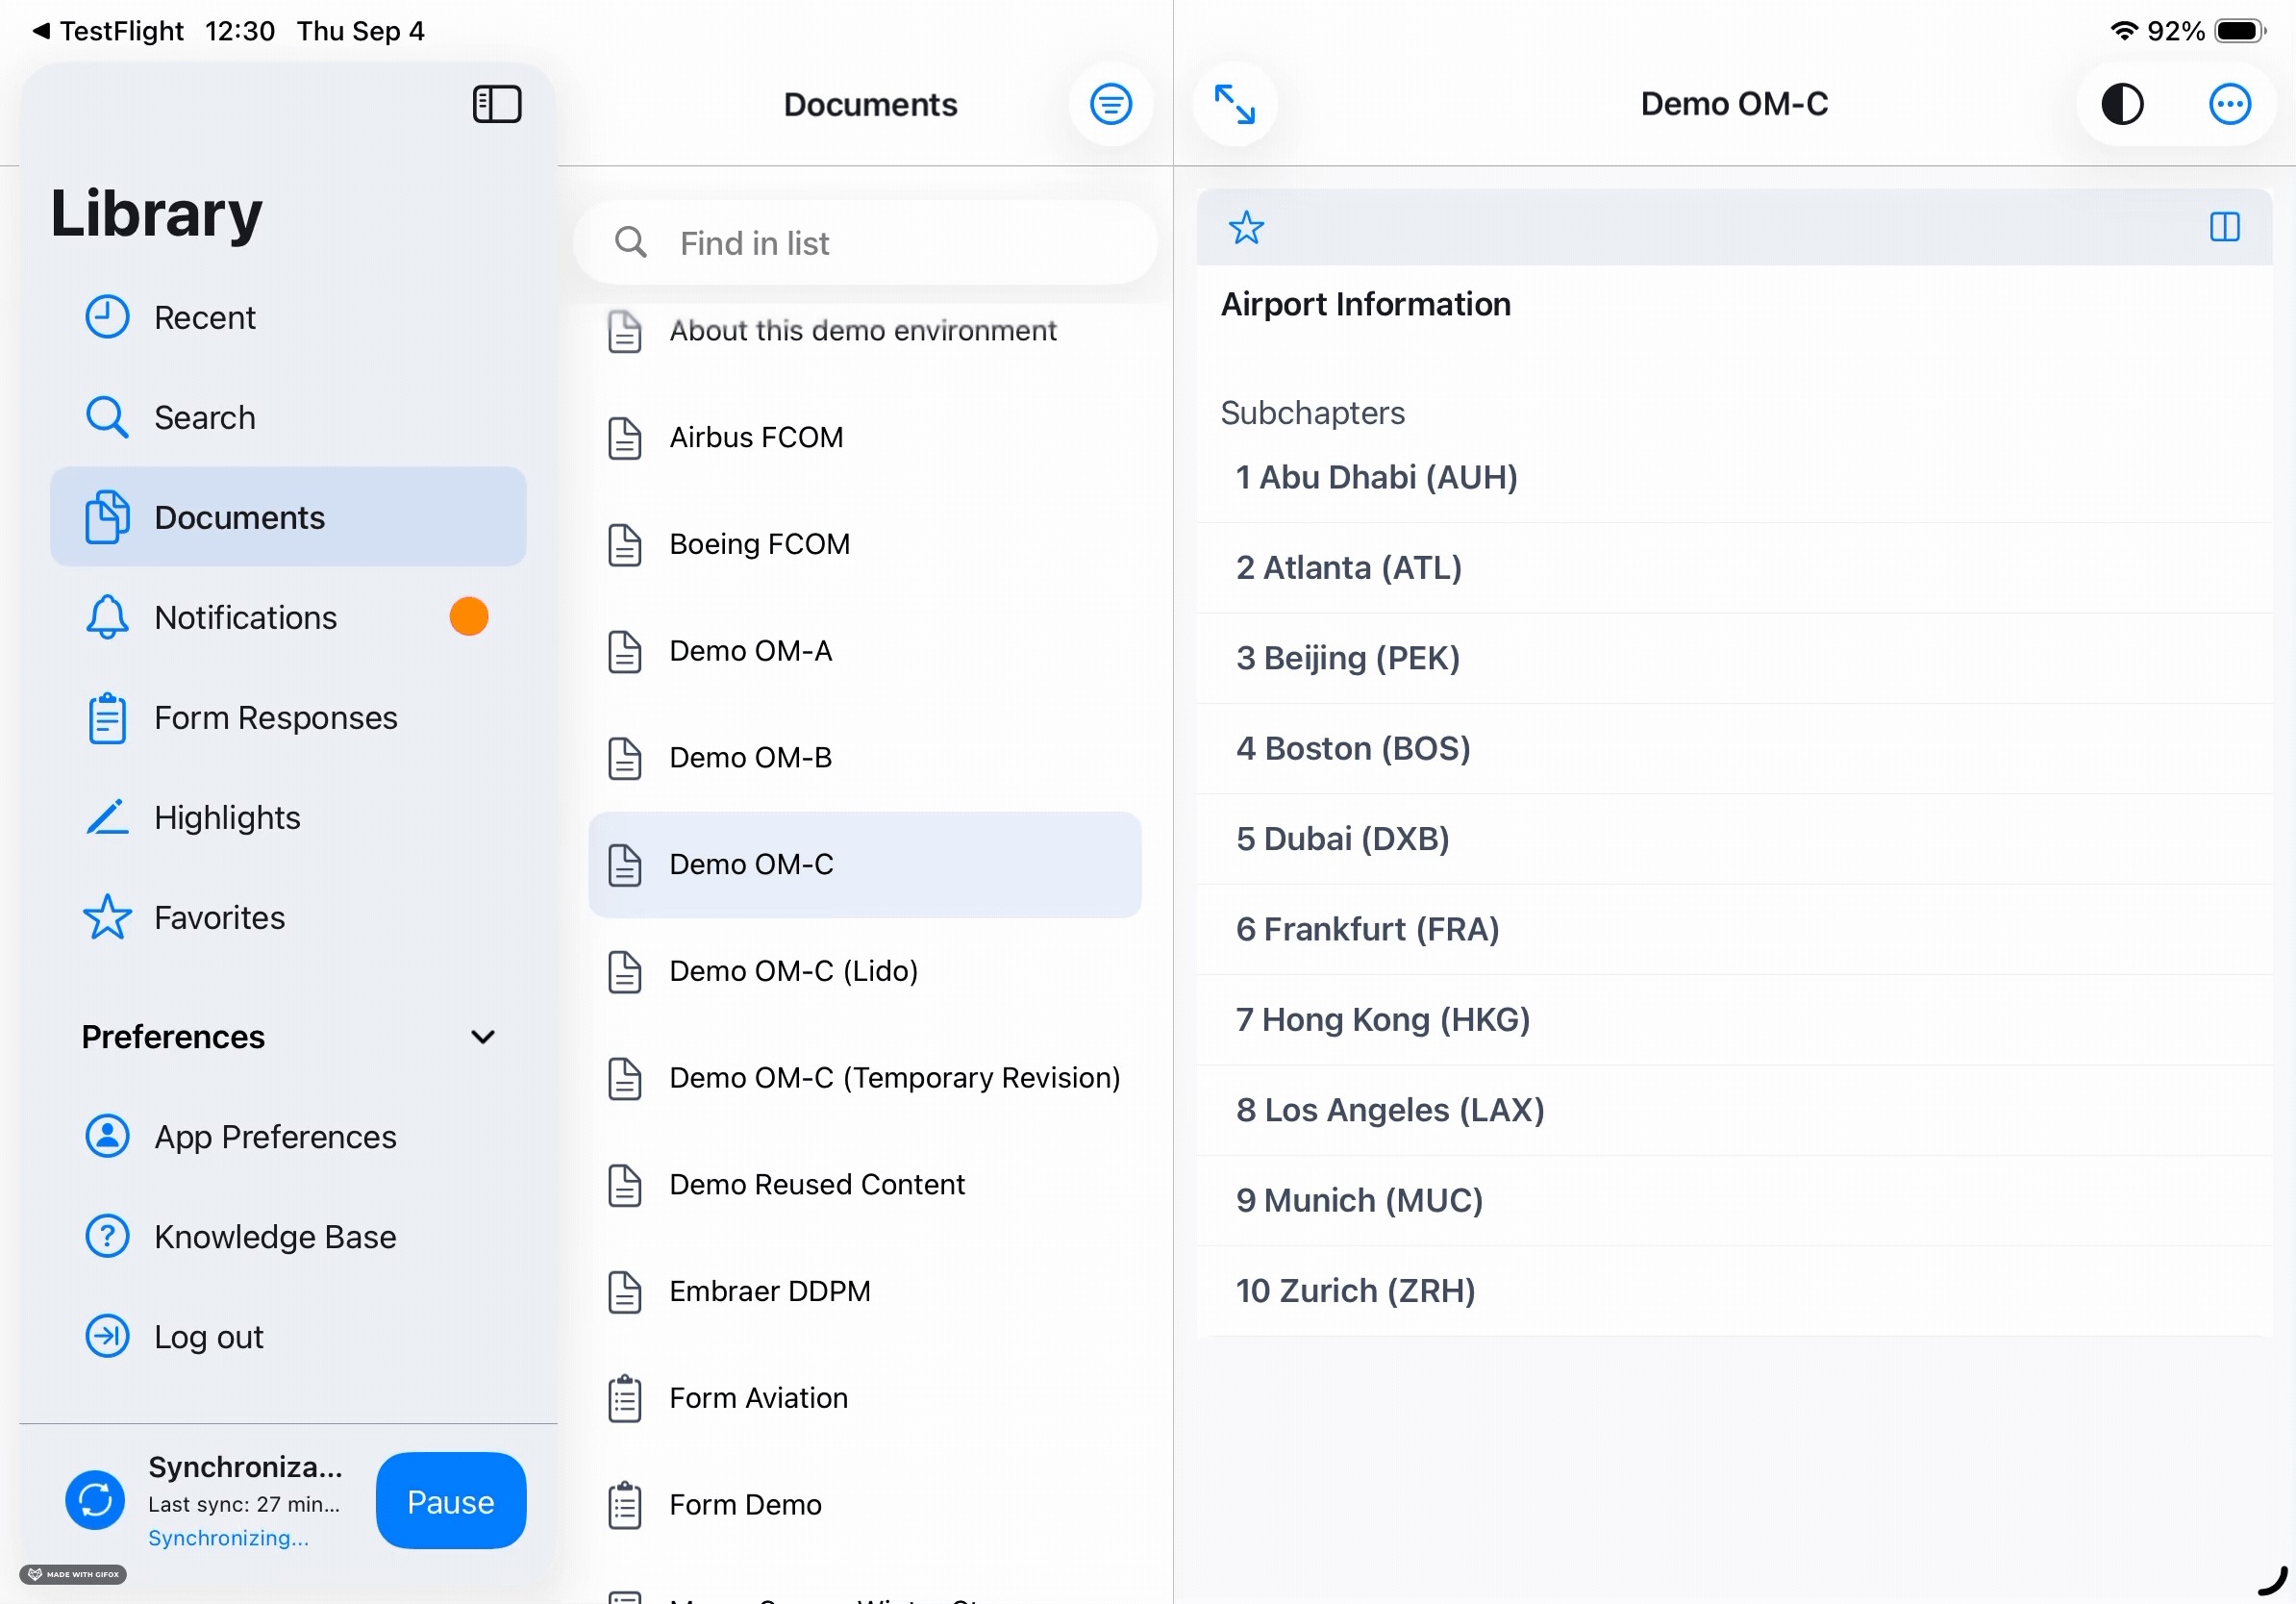Open the document list filter icon
Viewport: 2296px width, 1604px height.
pyautogui.click(x=1110, y=104)
